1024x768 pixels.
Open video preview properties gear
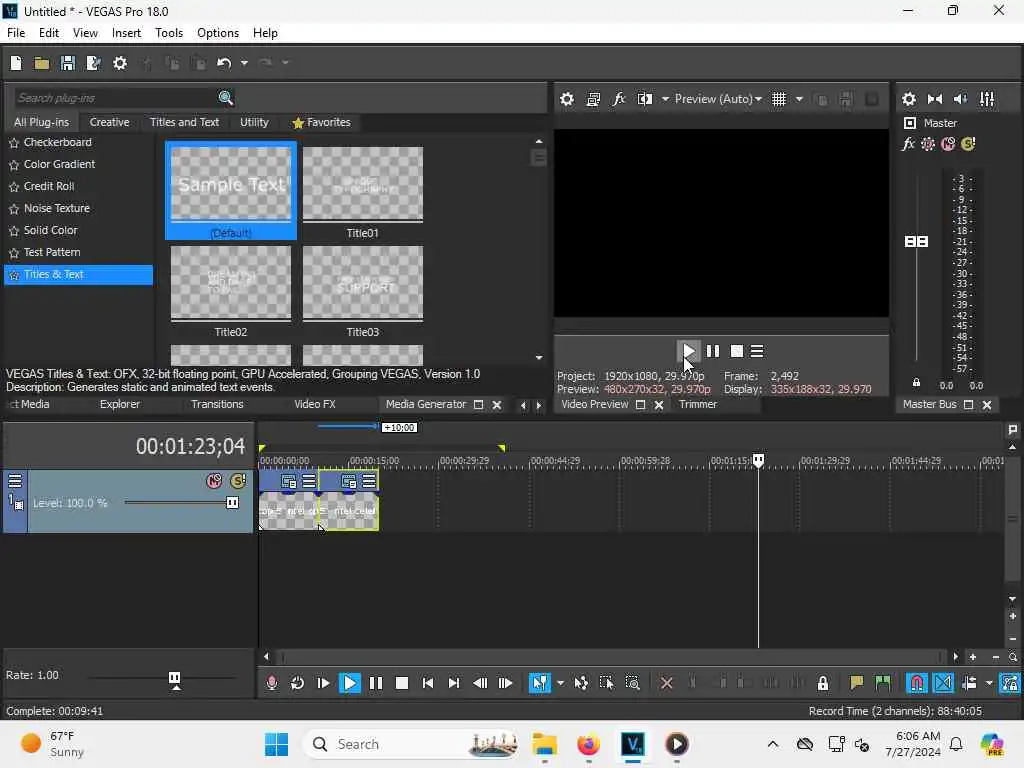tap(567, 99)
